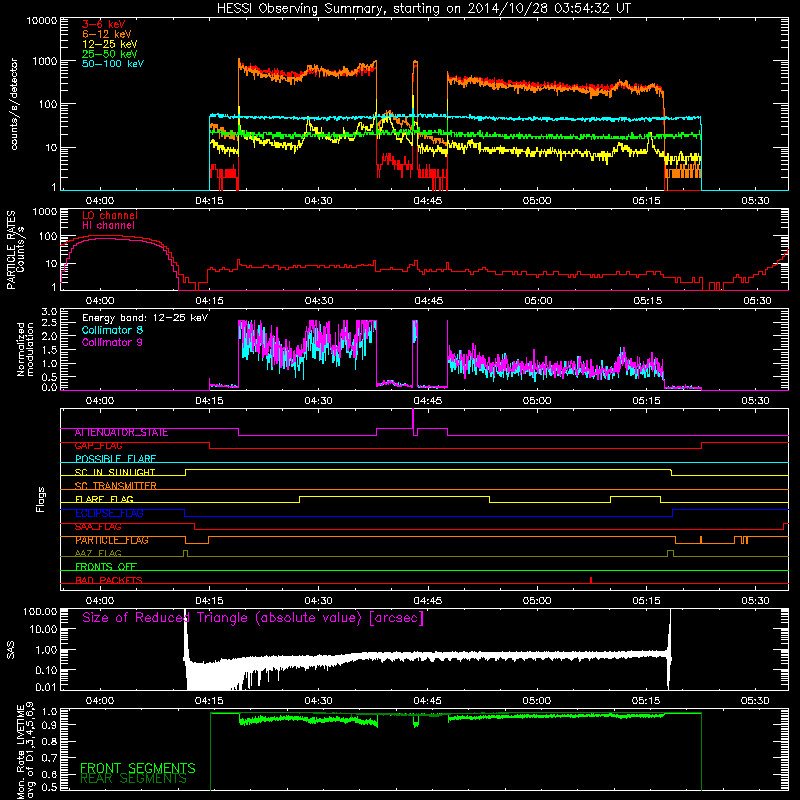Click the ECLIPSE_FLAG label

click(x=109, y=513)
